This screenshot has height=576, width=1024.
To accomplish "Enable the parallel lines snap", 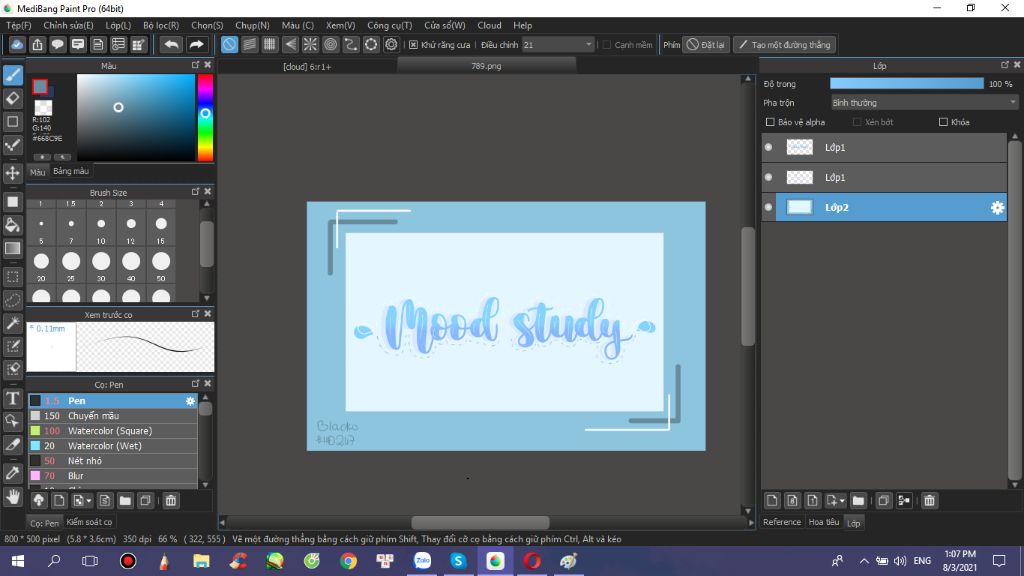I will (249, 44).
